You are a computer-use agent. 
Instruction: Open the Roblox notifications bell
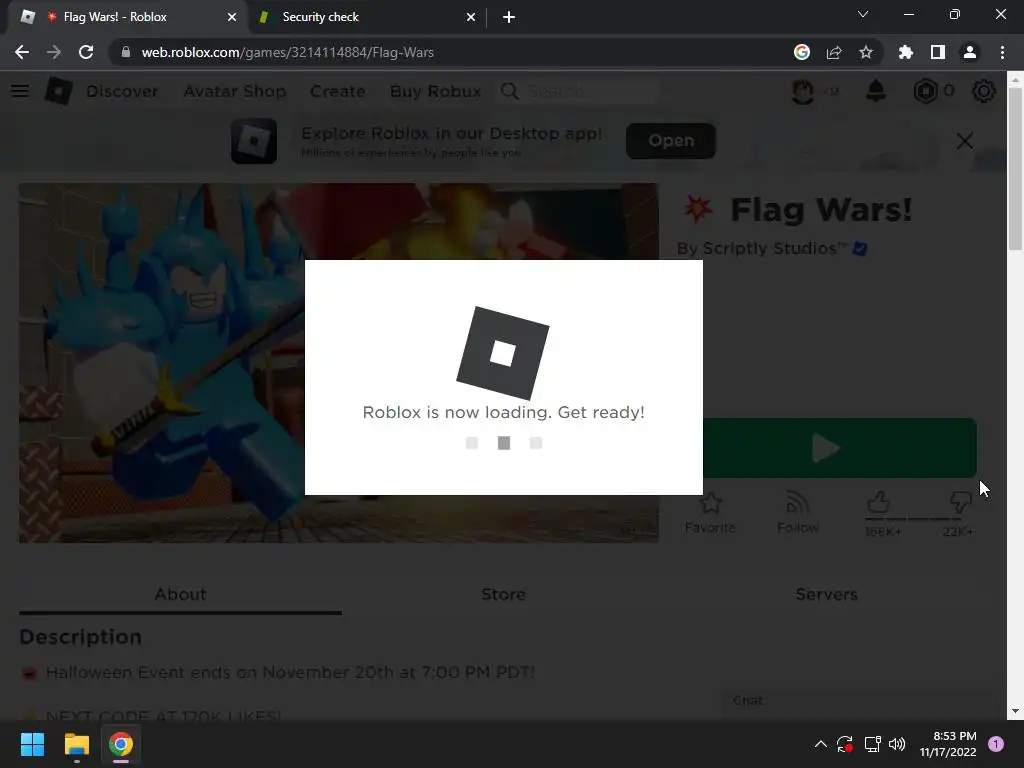tap(876, 91)
